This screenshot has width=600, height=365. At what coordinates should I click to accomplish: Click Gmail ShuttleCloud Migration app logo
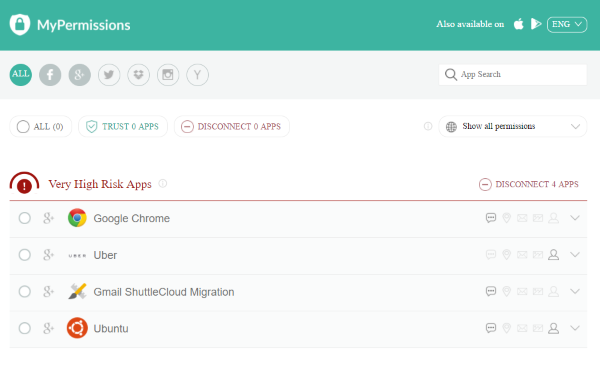point(77,292)
